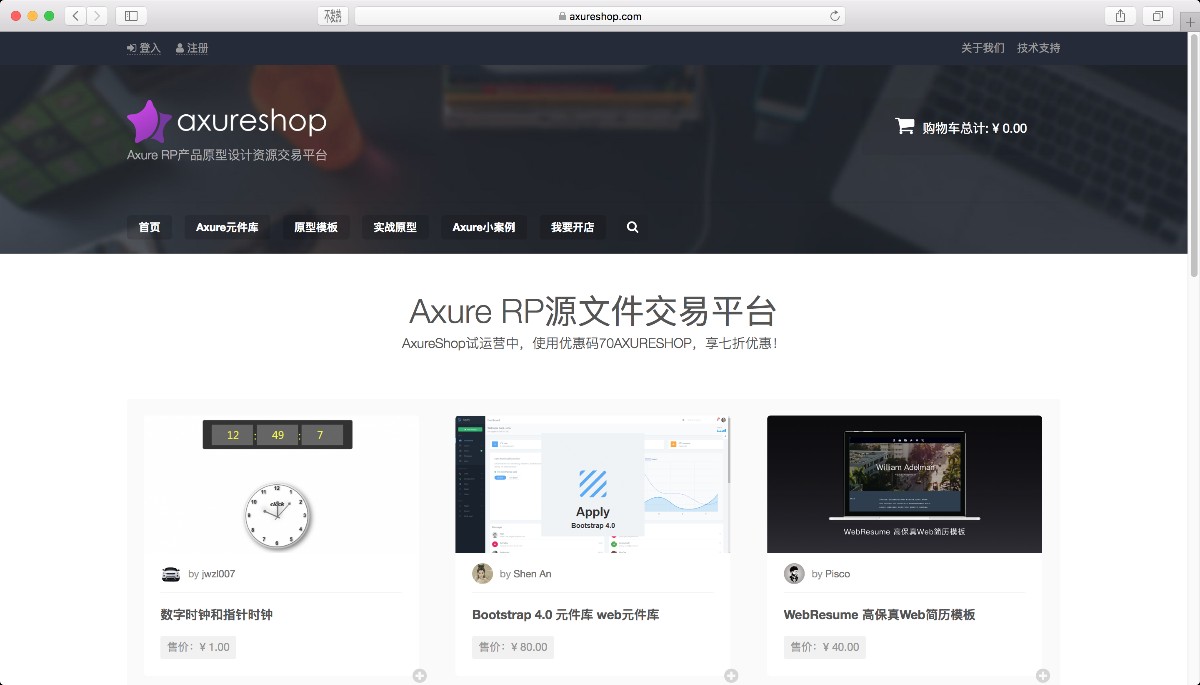Open the Bootstrap 4.0 元件库 web元件库 title

[x=565, y=615]
